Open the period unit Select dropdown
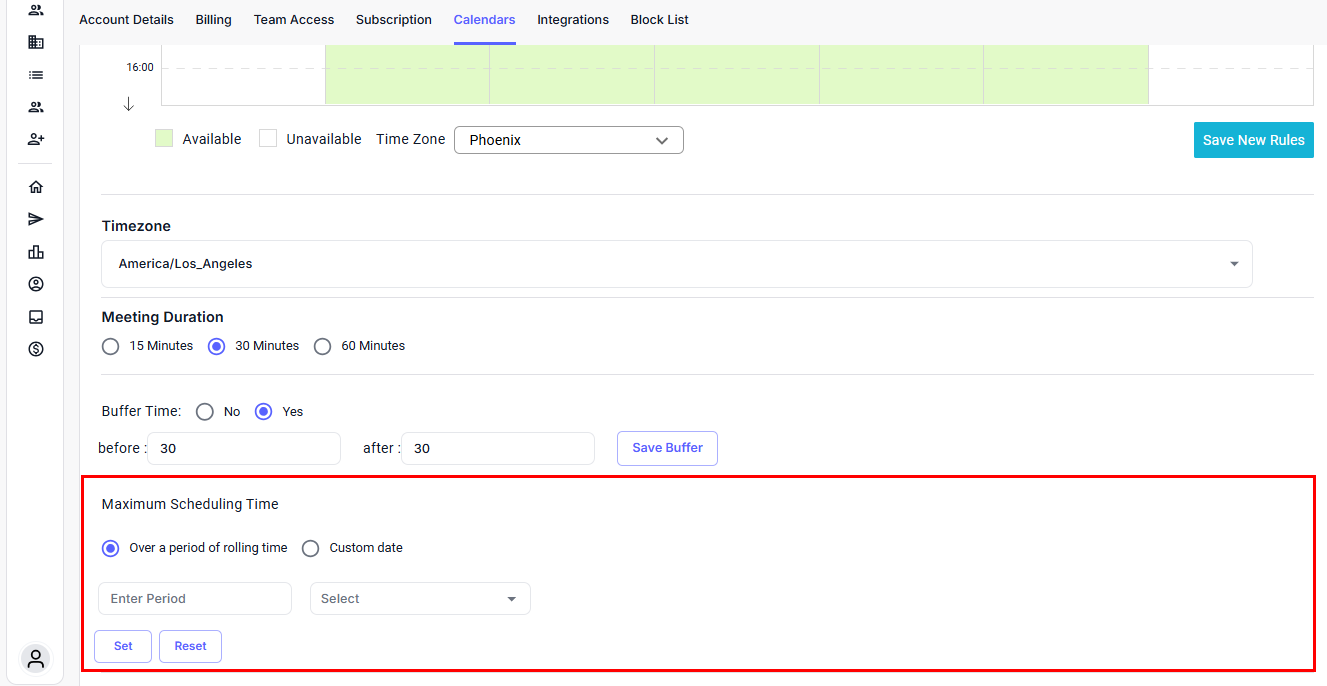This screenshot has height=686, width=1327. [x=420, y=599]
